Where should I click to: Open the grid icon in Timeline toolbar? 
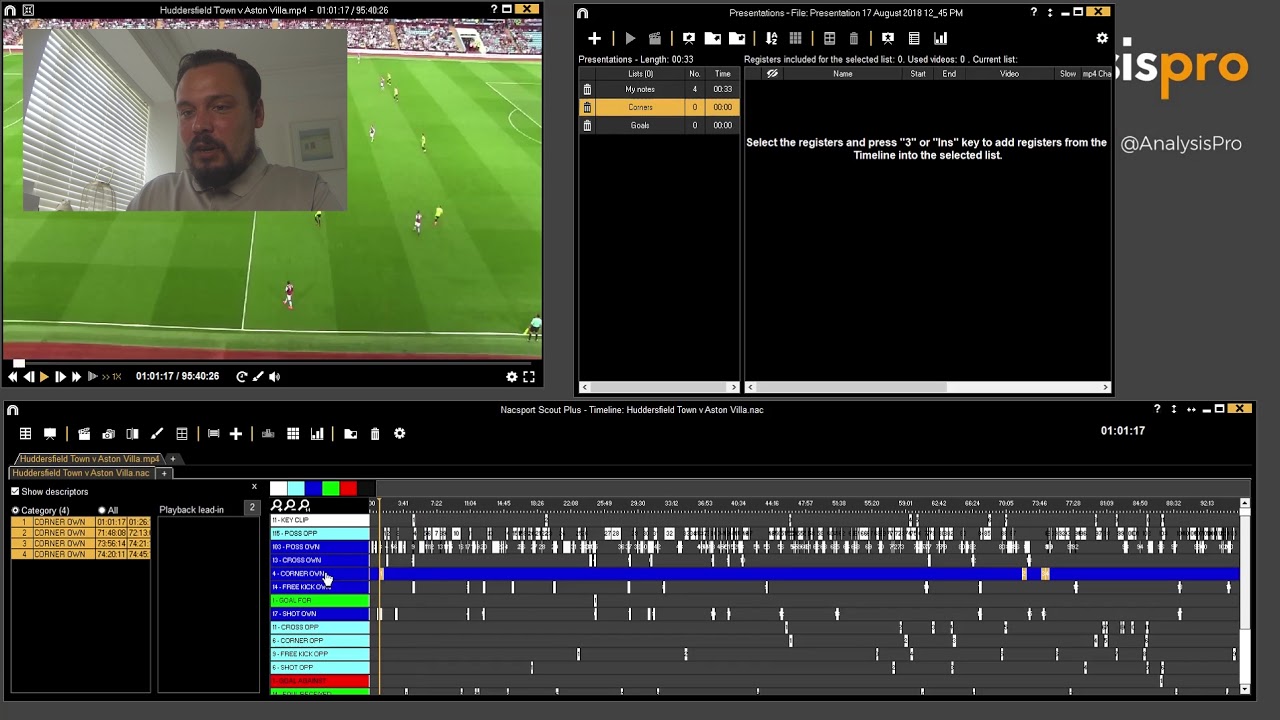[x=293, y=434]
